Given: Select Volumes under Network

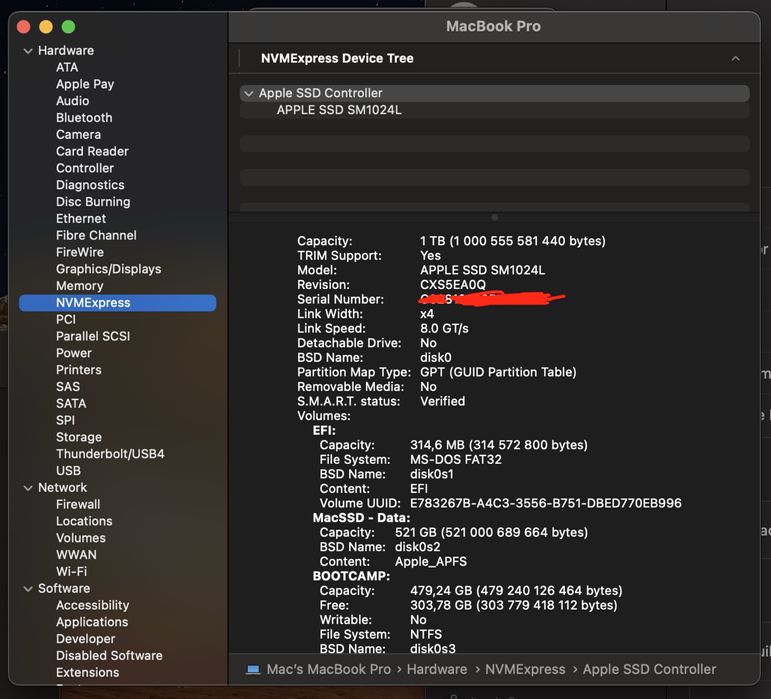Looking at the screenshot, I should [81, 538].
